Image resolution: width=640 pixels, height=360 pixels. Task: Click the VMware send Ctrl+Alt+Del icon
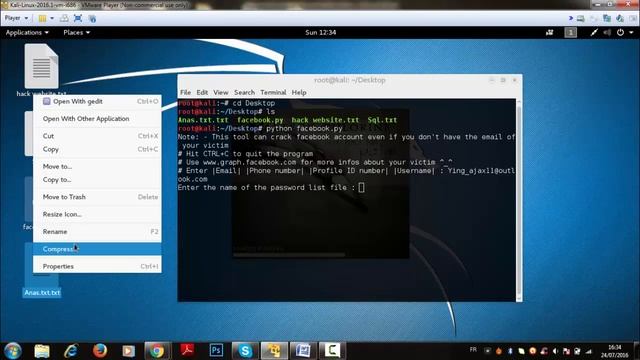click(x=64, y=18)
